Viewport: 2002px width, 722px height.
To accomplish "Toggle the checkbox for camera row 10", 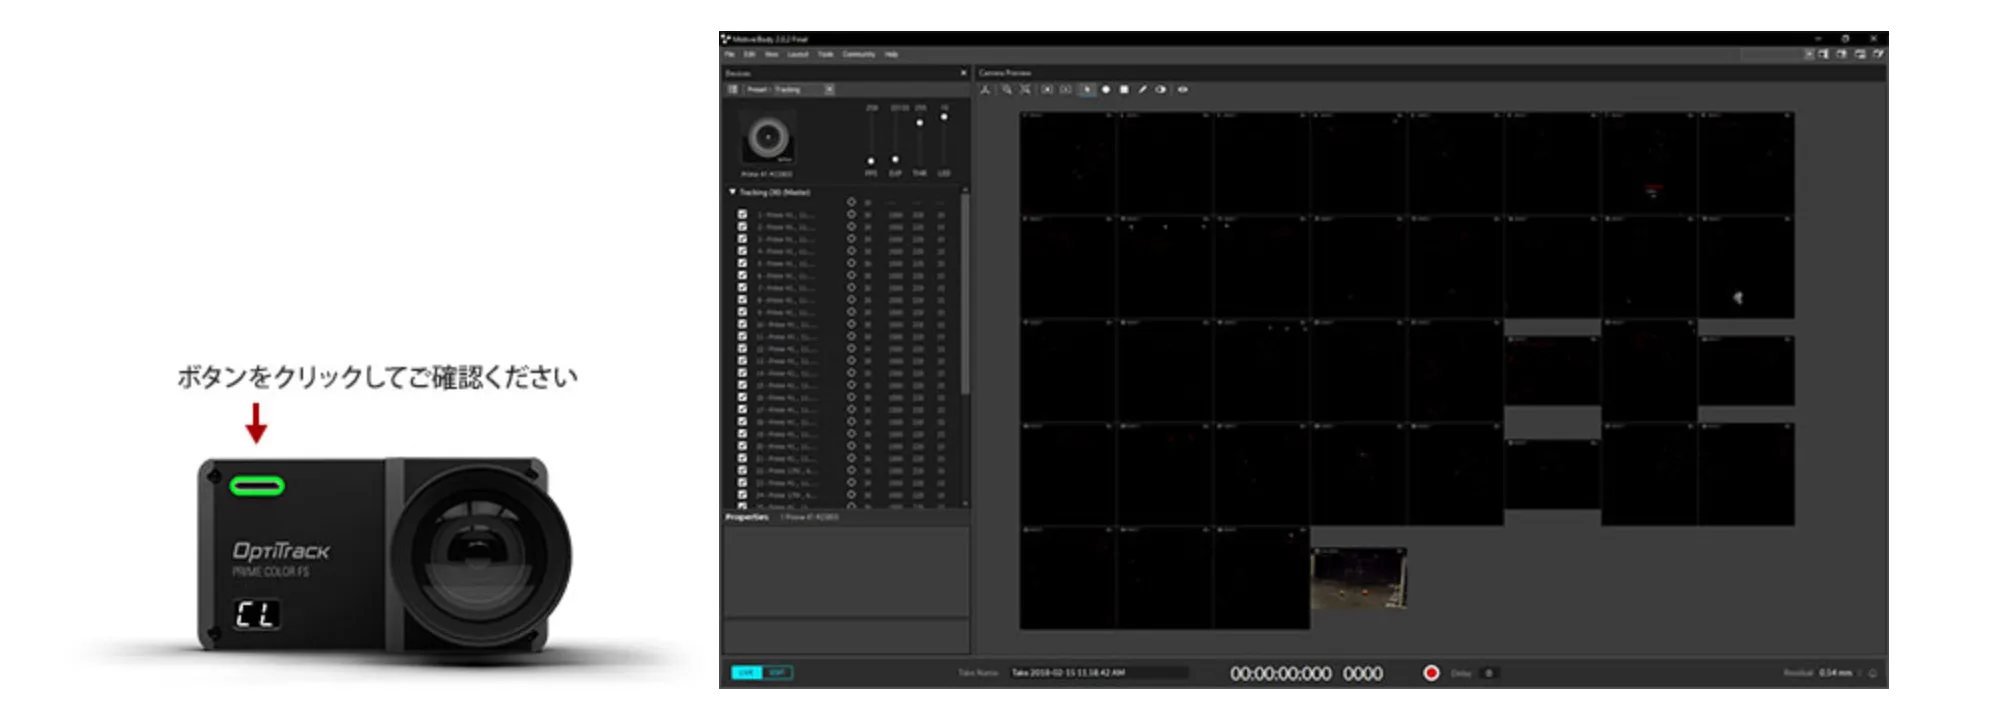I will pos(742,324).
